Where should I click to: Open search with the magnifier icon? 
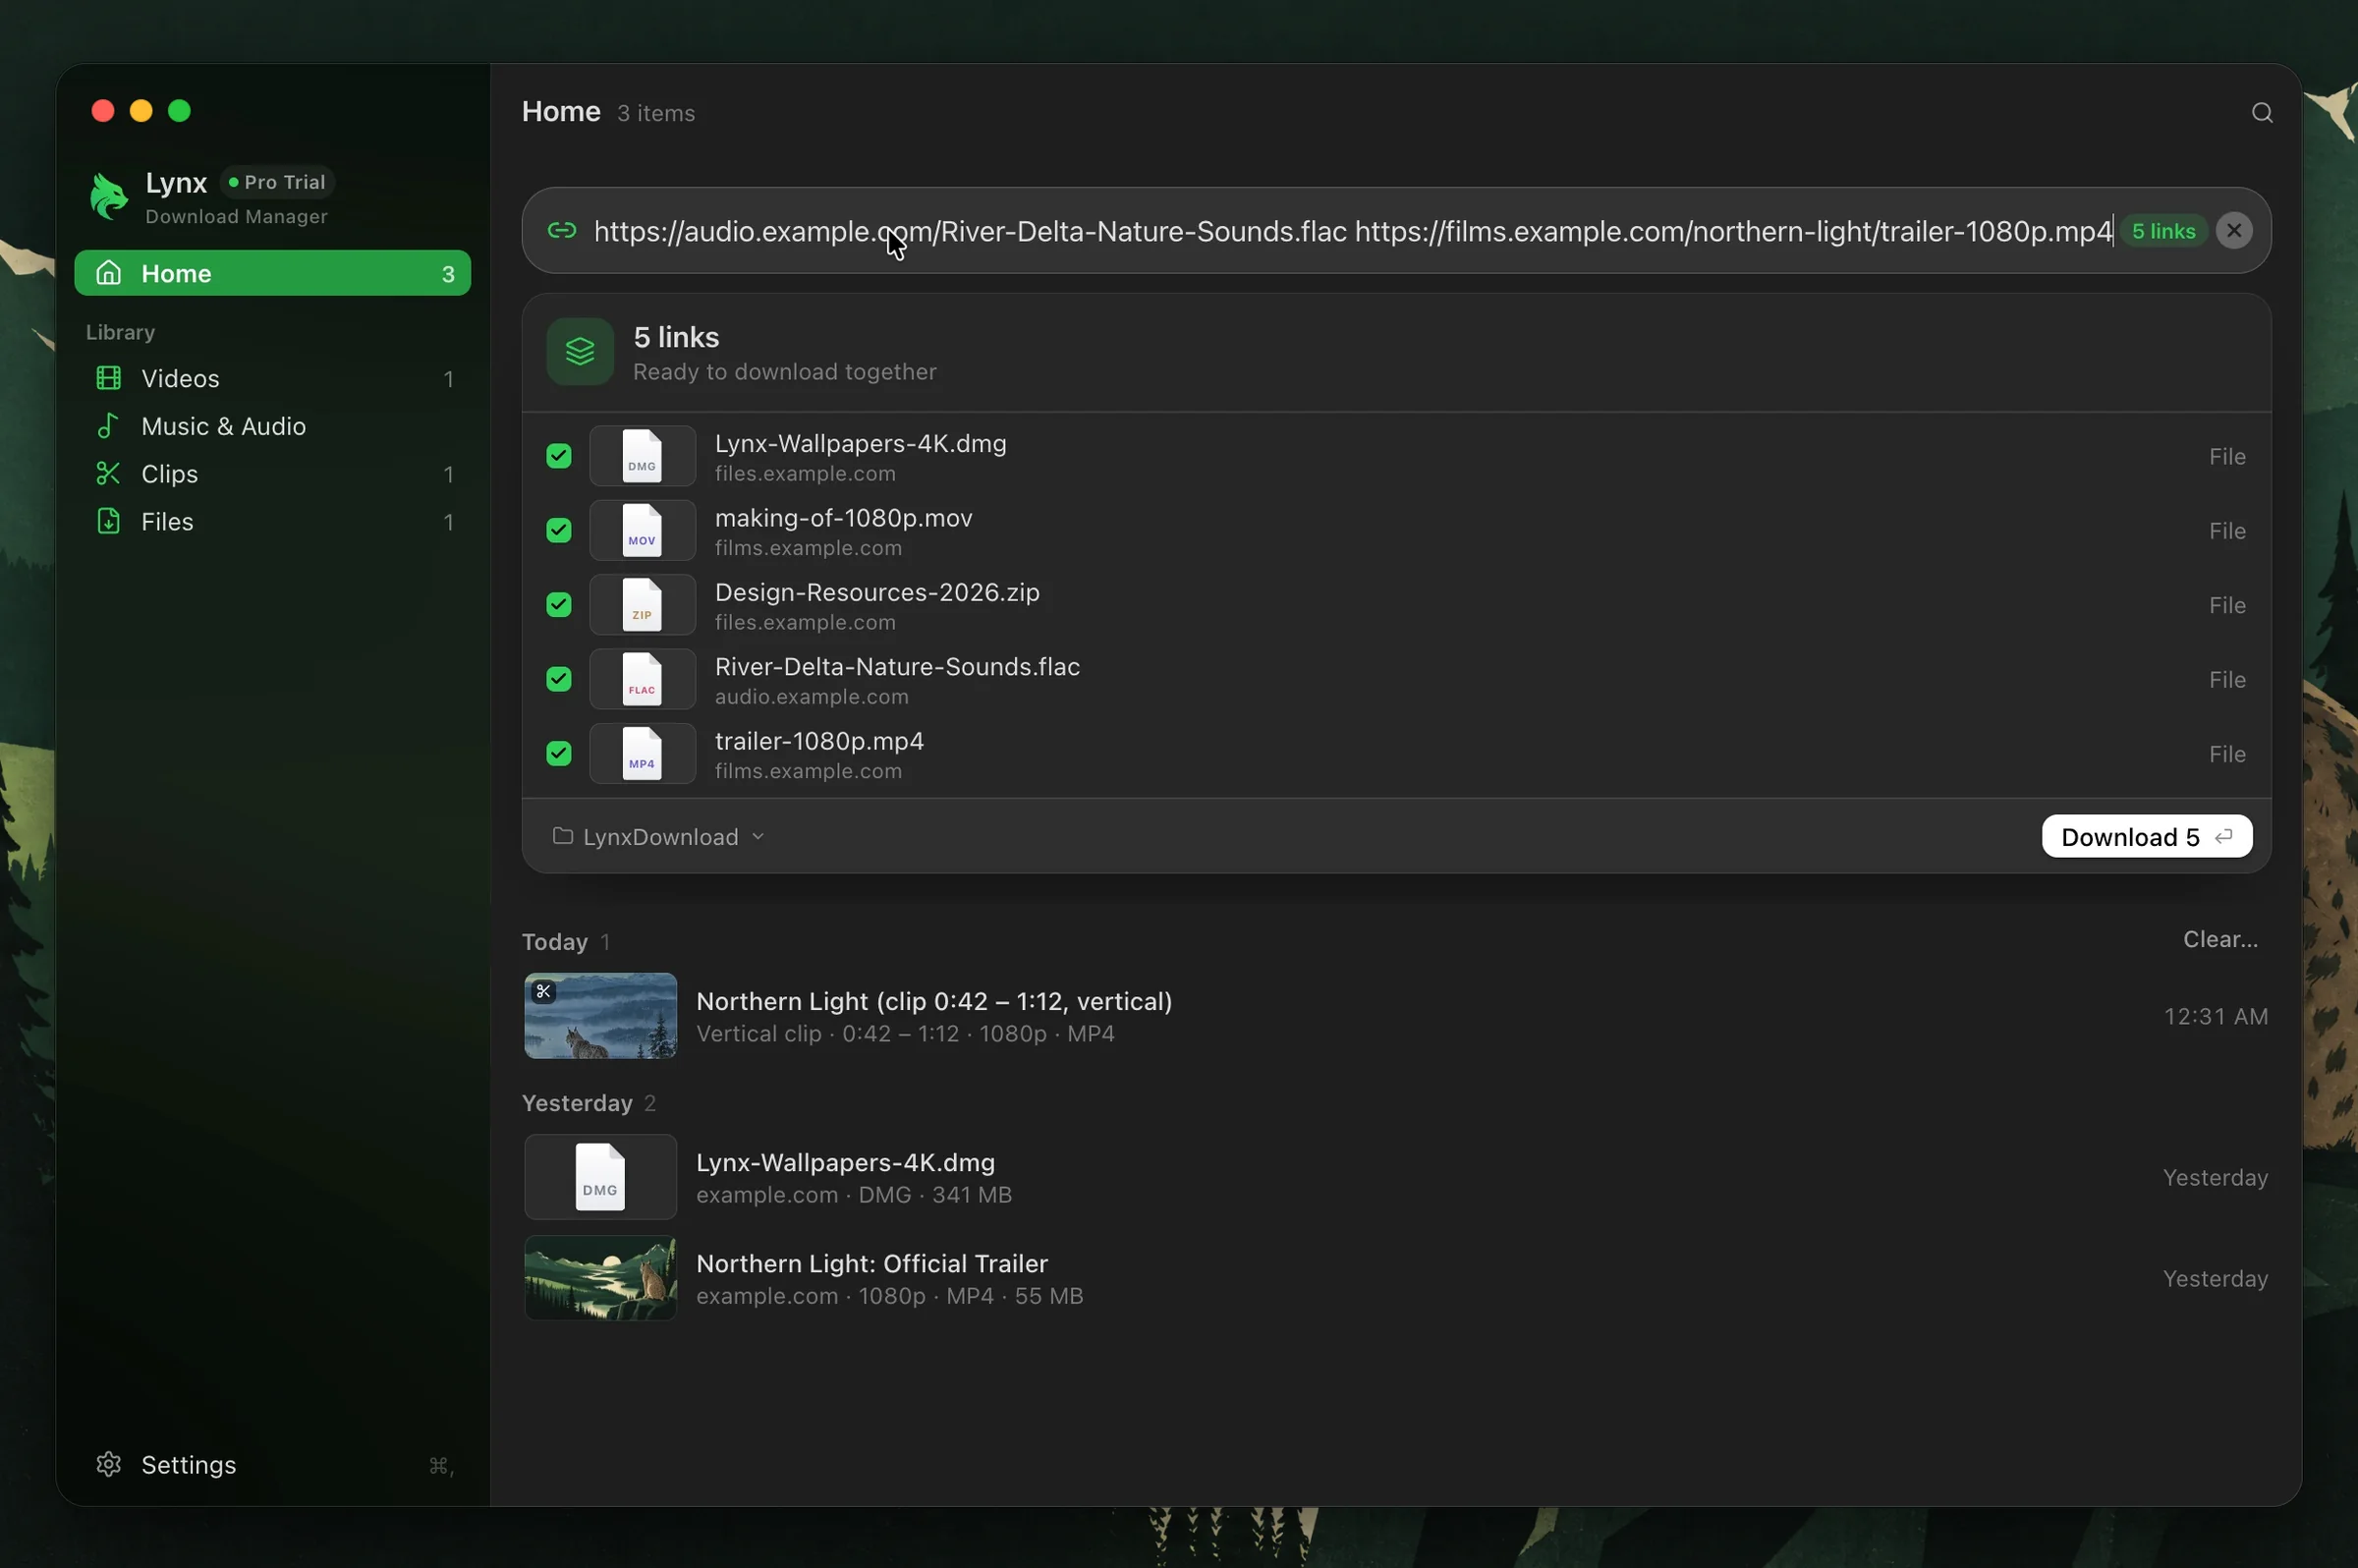click(2262, 113)
